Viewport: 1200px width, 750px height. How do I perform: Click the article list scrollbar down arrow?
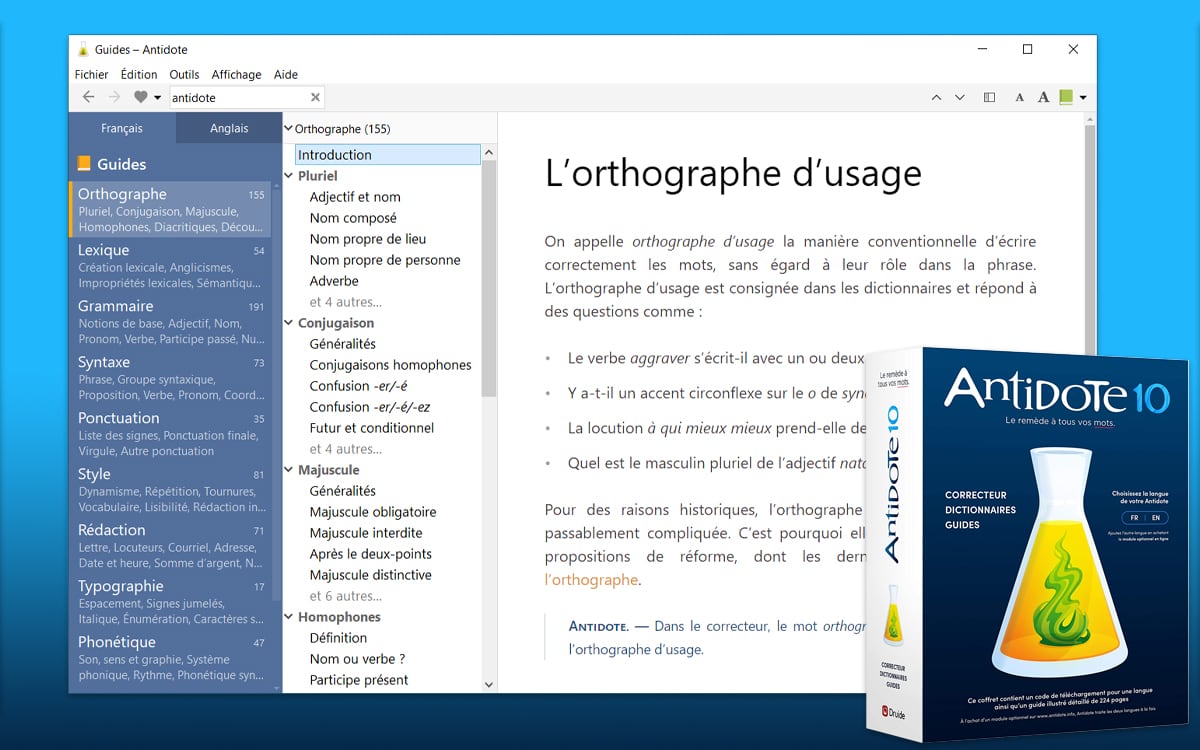pyautogui.click(x=489, y=685)
